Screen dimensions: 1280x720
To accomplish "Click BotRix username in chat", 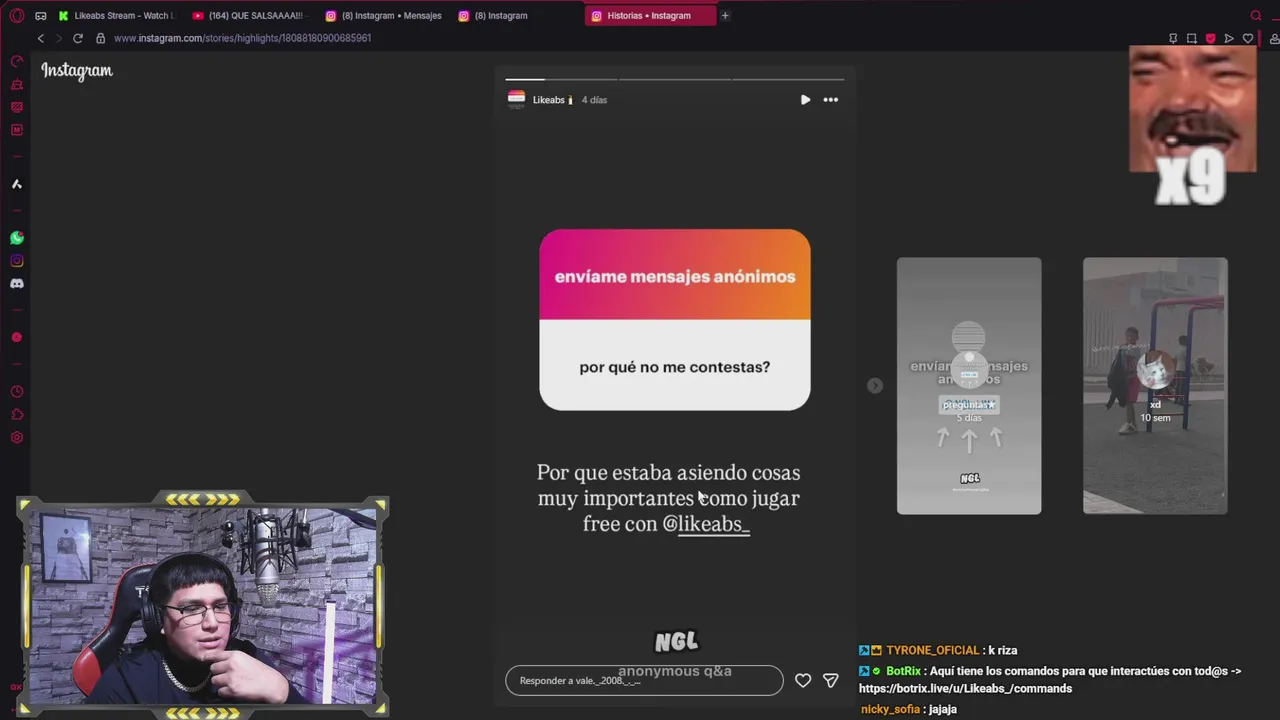I will 904,672.
